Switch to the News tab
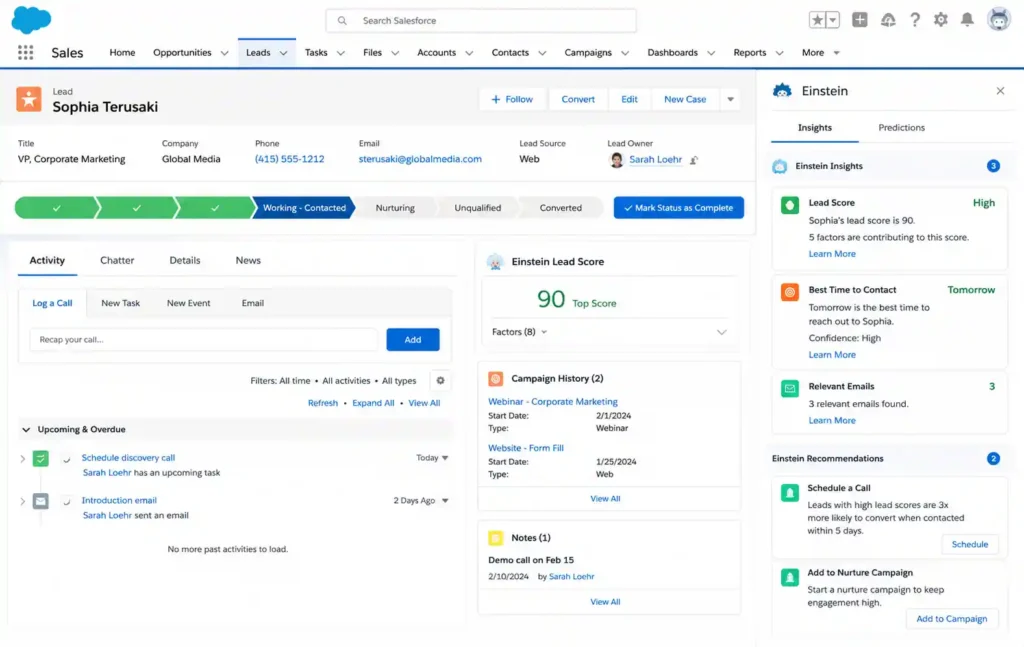Screen dimensions: 1024x647 (248, 260)
